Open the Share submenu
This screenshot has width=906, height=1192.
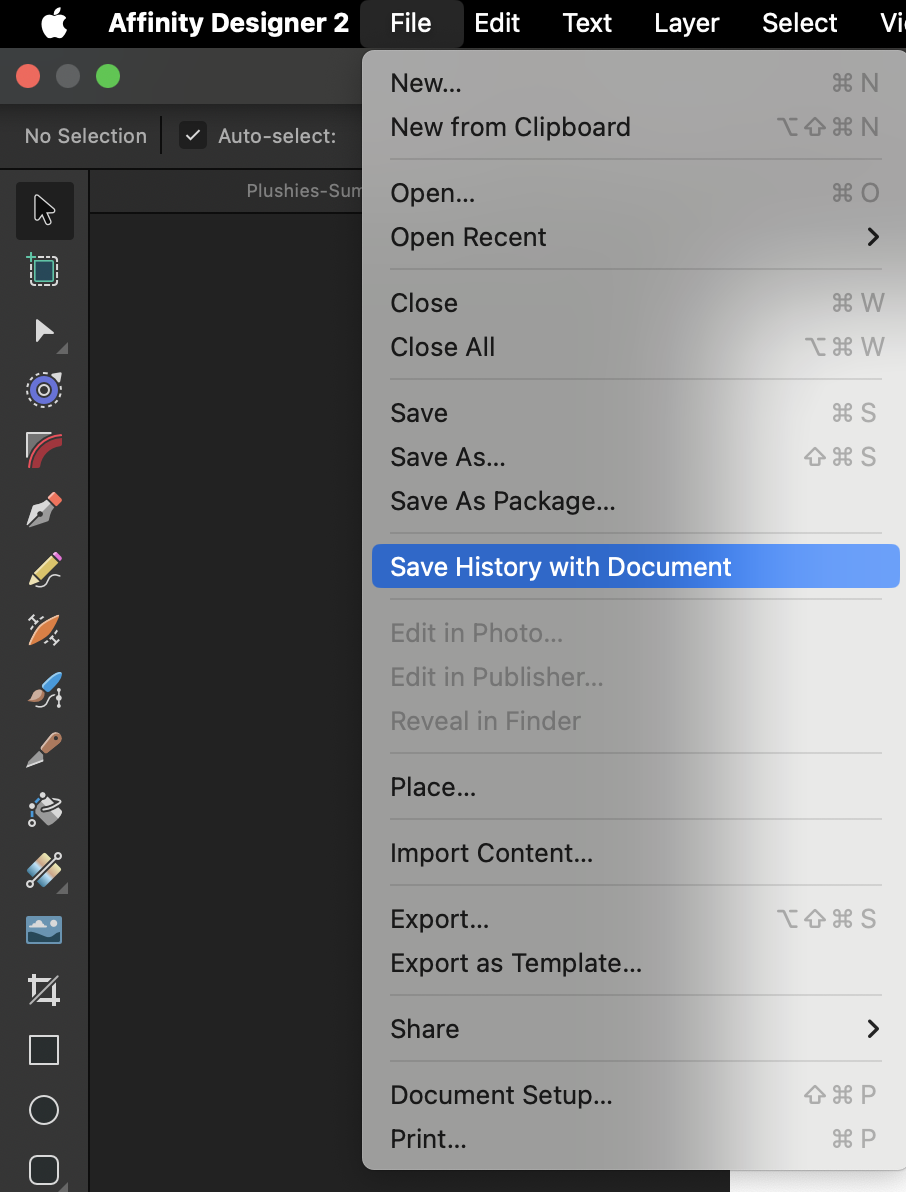point(636,1028)
